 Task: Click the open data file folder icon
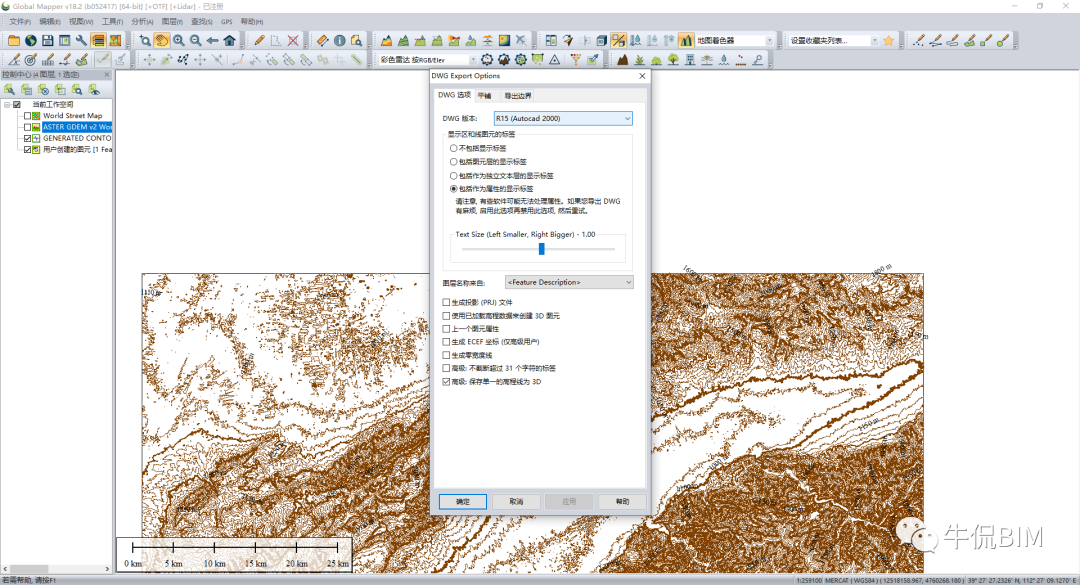tap(14, 41)
